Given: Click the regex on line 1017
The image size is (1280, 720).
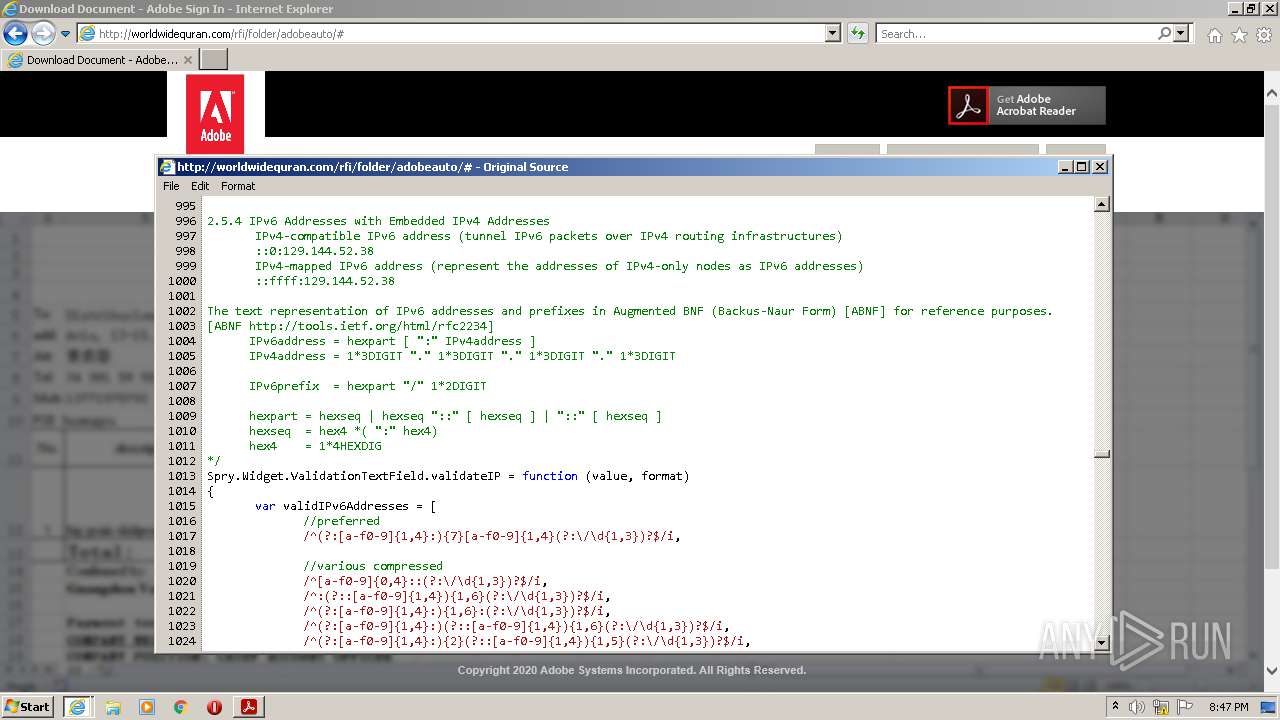Looking at the screenshot, I should (x=491, y=536).
